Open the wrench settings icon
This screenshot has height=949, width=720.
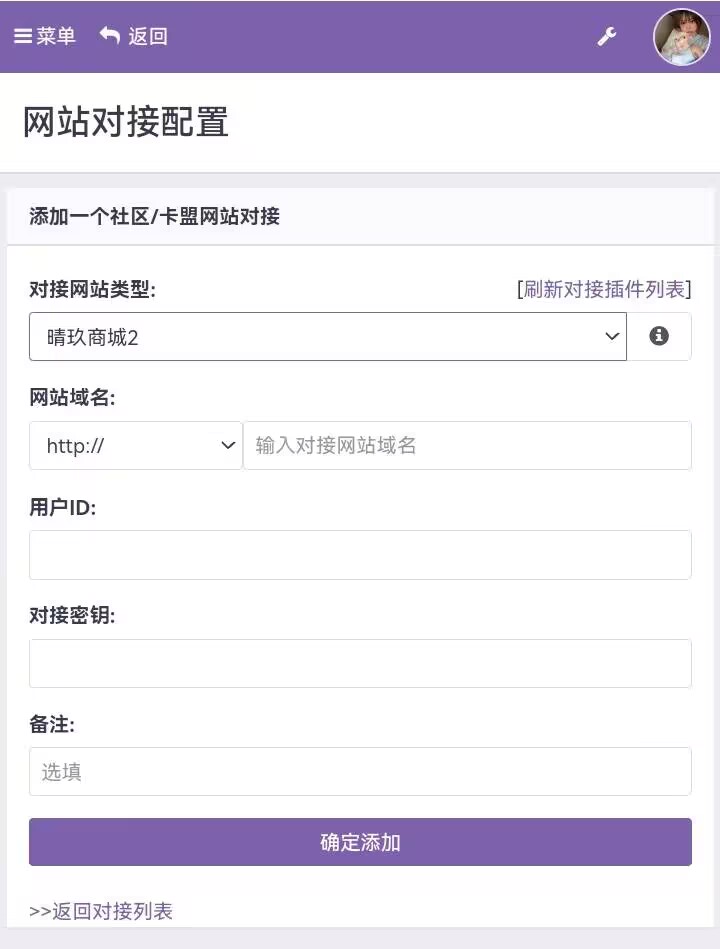pos(606,37)
